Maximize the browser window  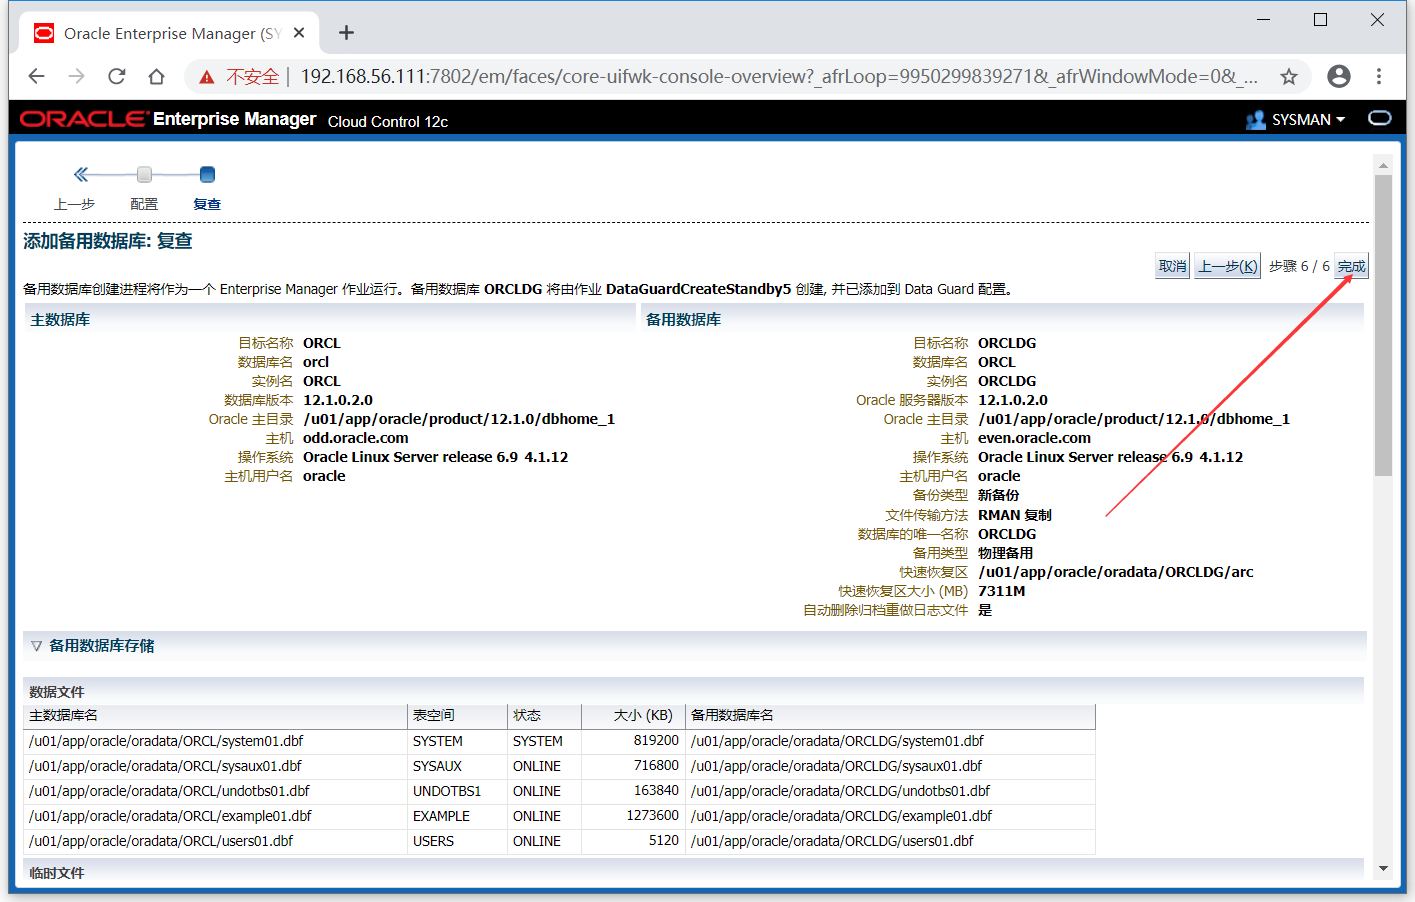point(1320,20)
